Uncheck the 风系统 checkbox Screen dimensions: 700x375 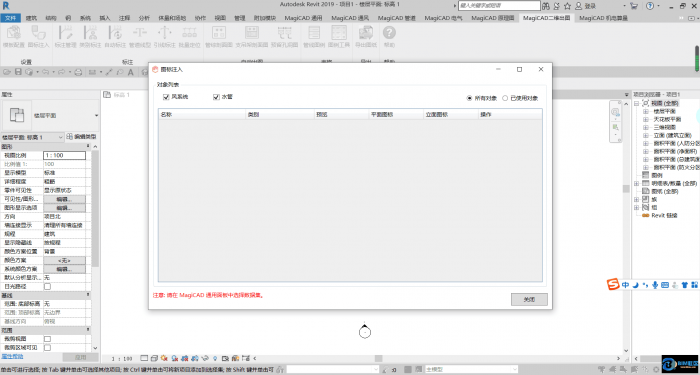pos(166,97)
